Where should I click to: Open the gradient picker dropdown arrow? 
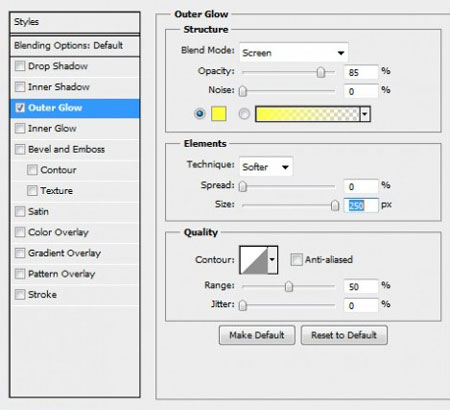365,114
